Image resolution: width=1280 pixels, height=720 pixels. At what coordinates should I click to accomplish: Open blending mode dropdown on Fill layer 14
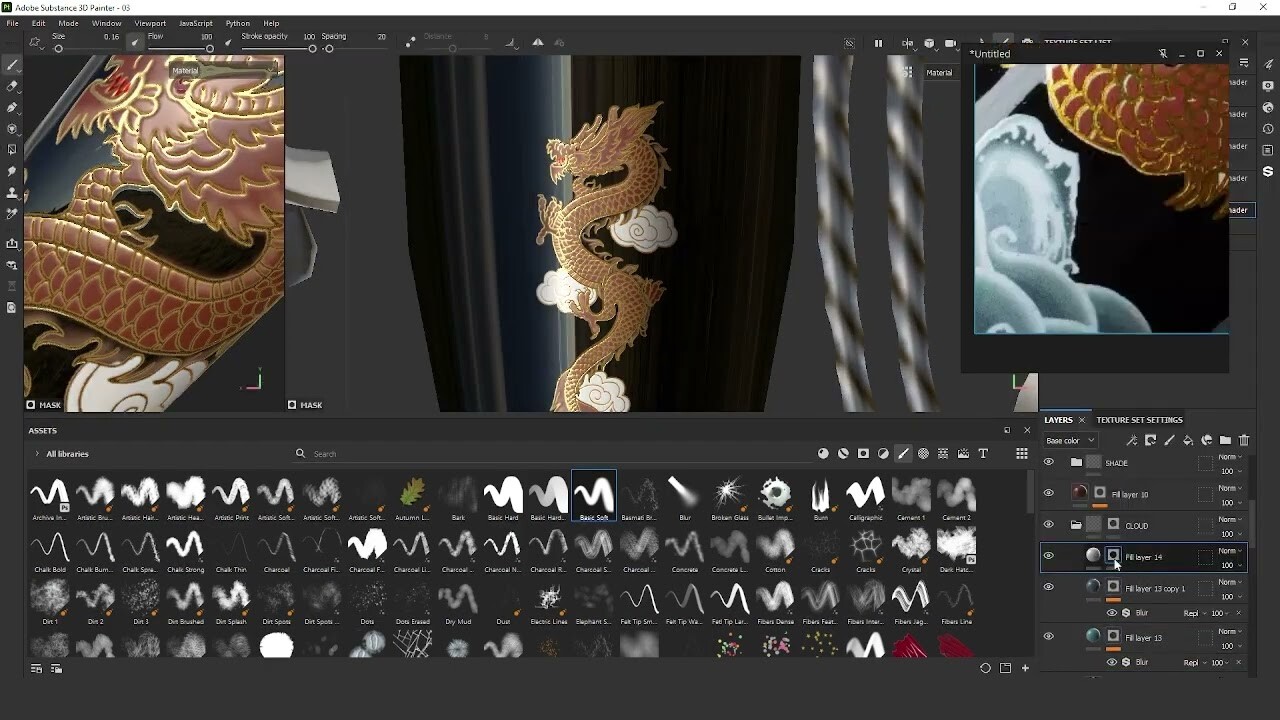pos(1228,551)
